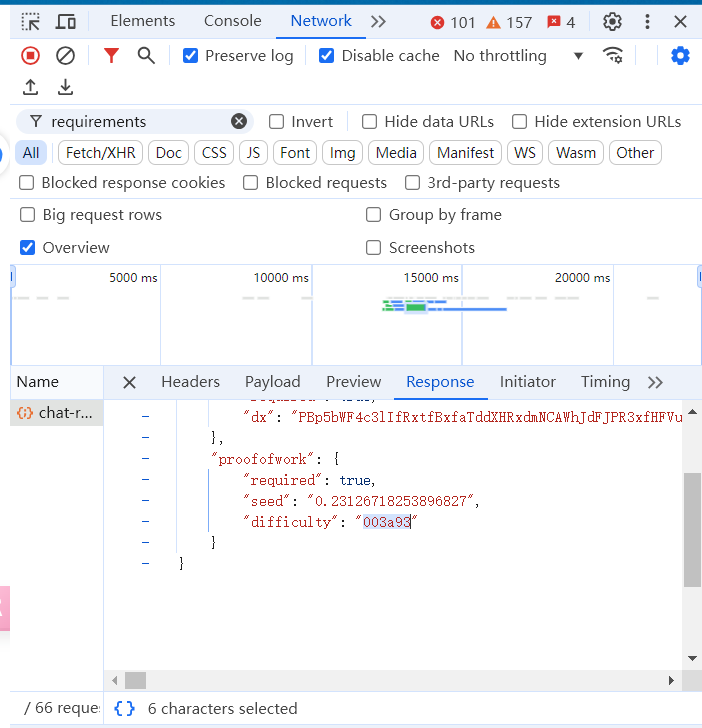Click the import HAR upload icon
The width and height of the screenshot is (702, 728).
click(x=31, y=88)
